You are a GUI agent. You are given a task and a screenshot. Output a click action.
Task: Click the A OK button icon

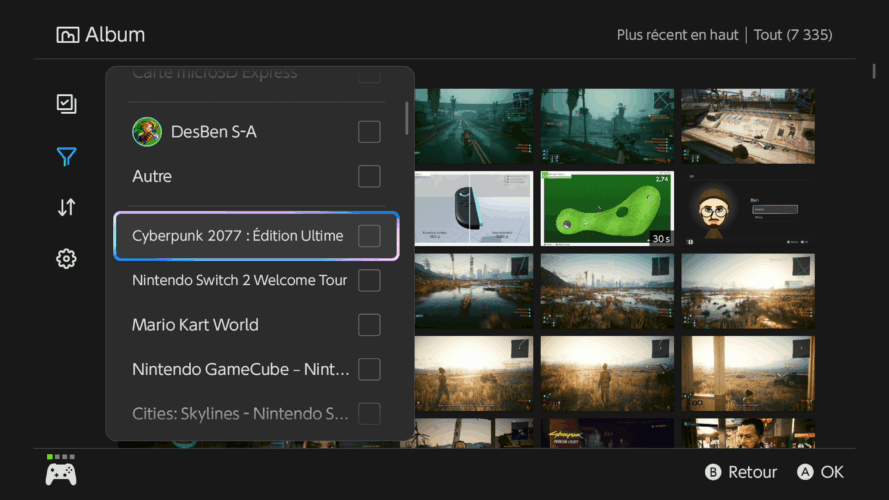[805, 472]
